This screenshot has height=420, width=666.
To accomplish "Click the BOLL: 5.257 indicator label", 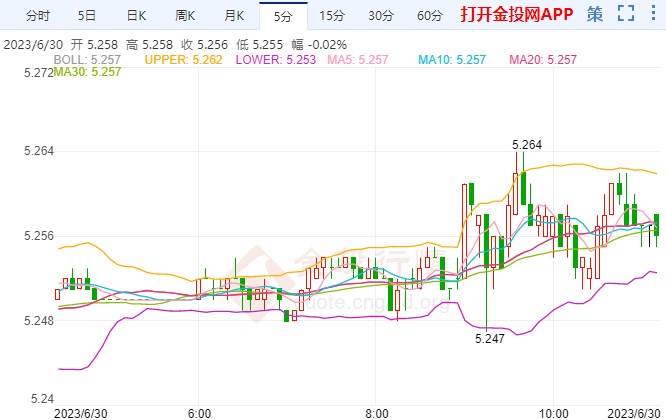I will (x=87, y=59).
